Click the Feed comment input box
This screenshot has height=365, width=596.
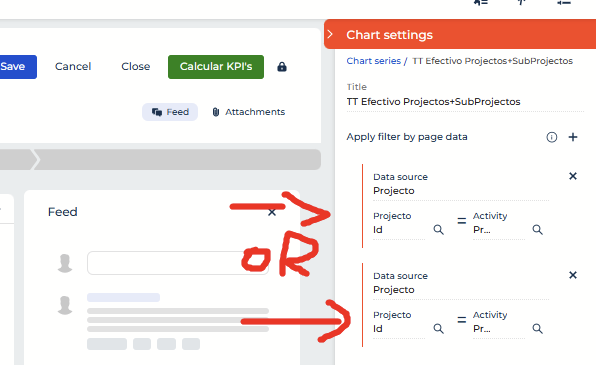(x=178, y=263)
